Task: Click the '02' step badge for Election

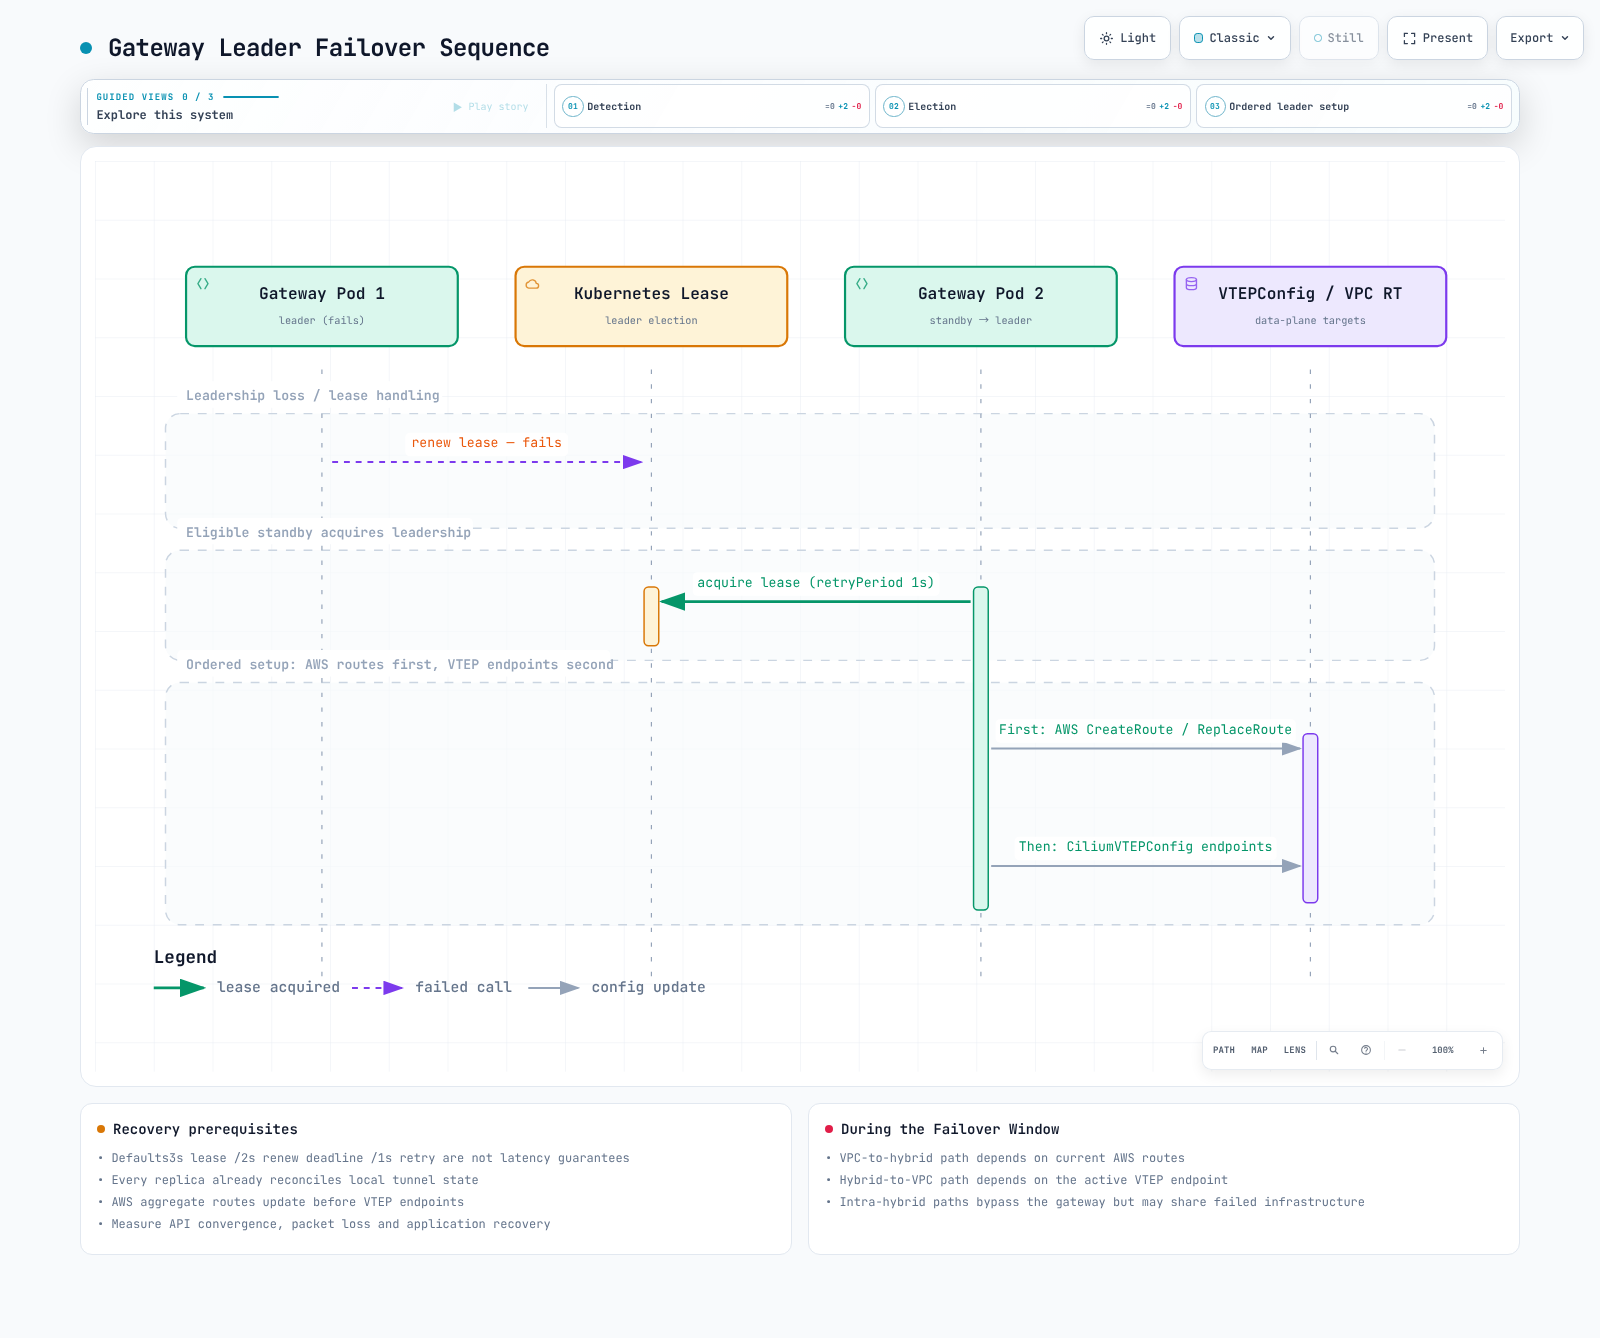Action: (894, 106)
